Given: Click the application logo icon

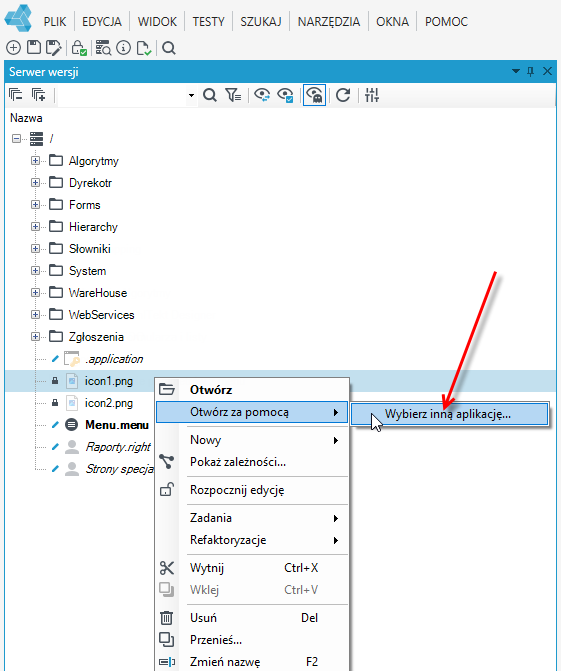Looking at the screenshot, I should (18, 18).
